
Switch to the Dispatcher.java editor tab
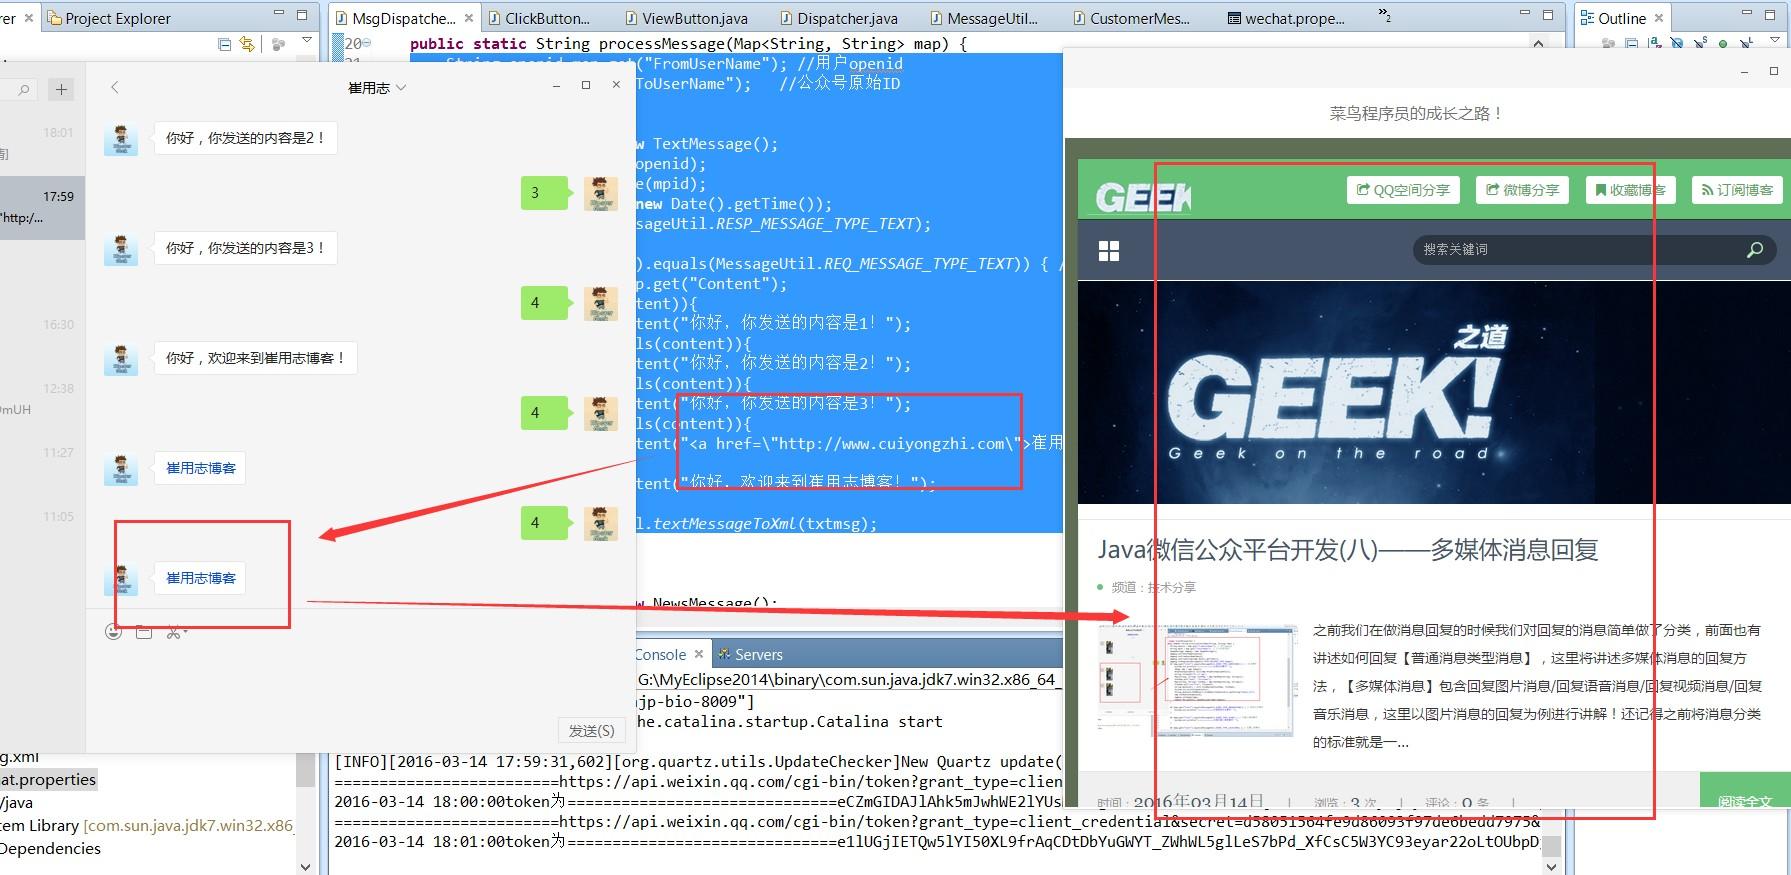tap(846, 18)
